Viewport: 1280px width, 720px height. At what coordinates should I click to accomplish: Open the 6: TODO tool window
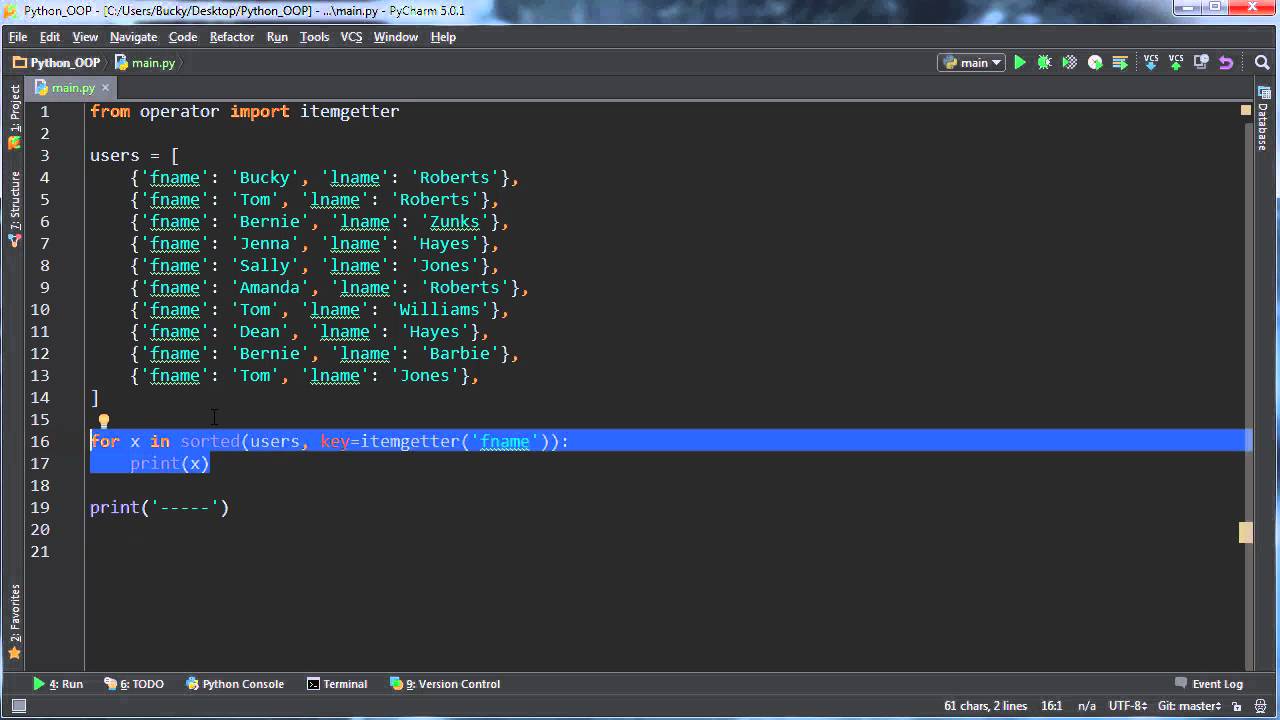click(134, 684)
